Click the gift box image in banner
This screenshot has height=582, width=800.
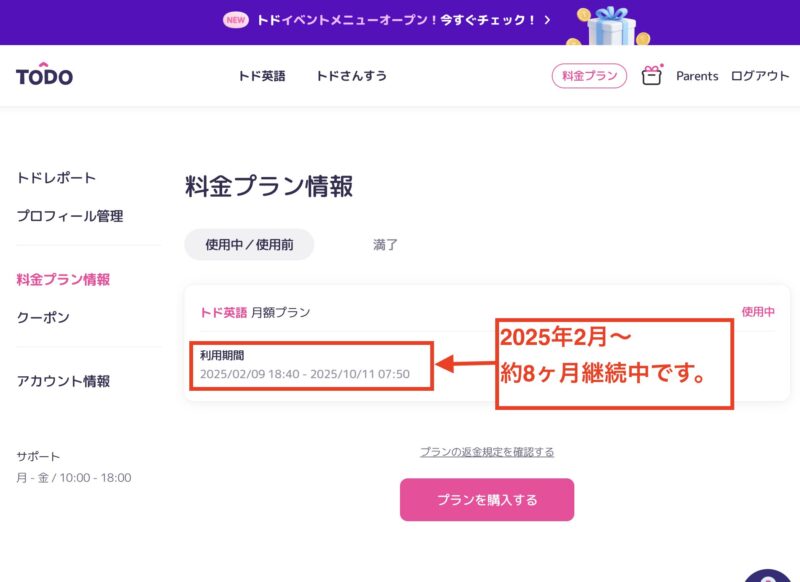click(610, 25)
